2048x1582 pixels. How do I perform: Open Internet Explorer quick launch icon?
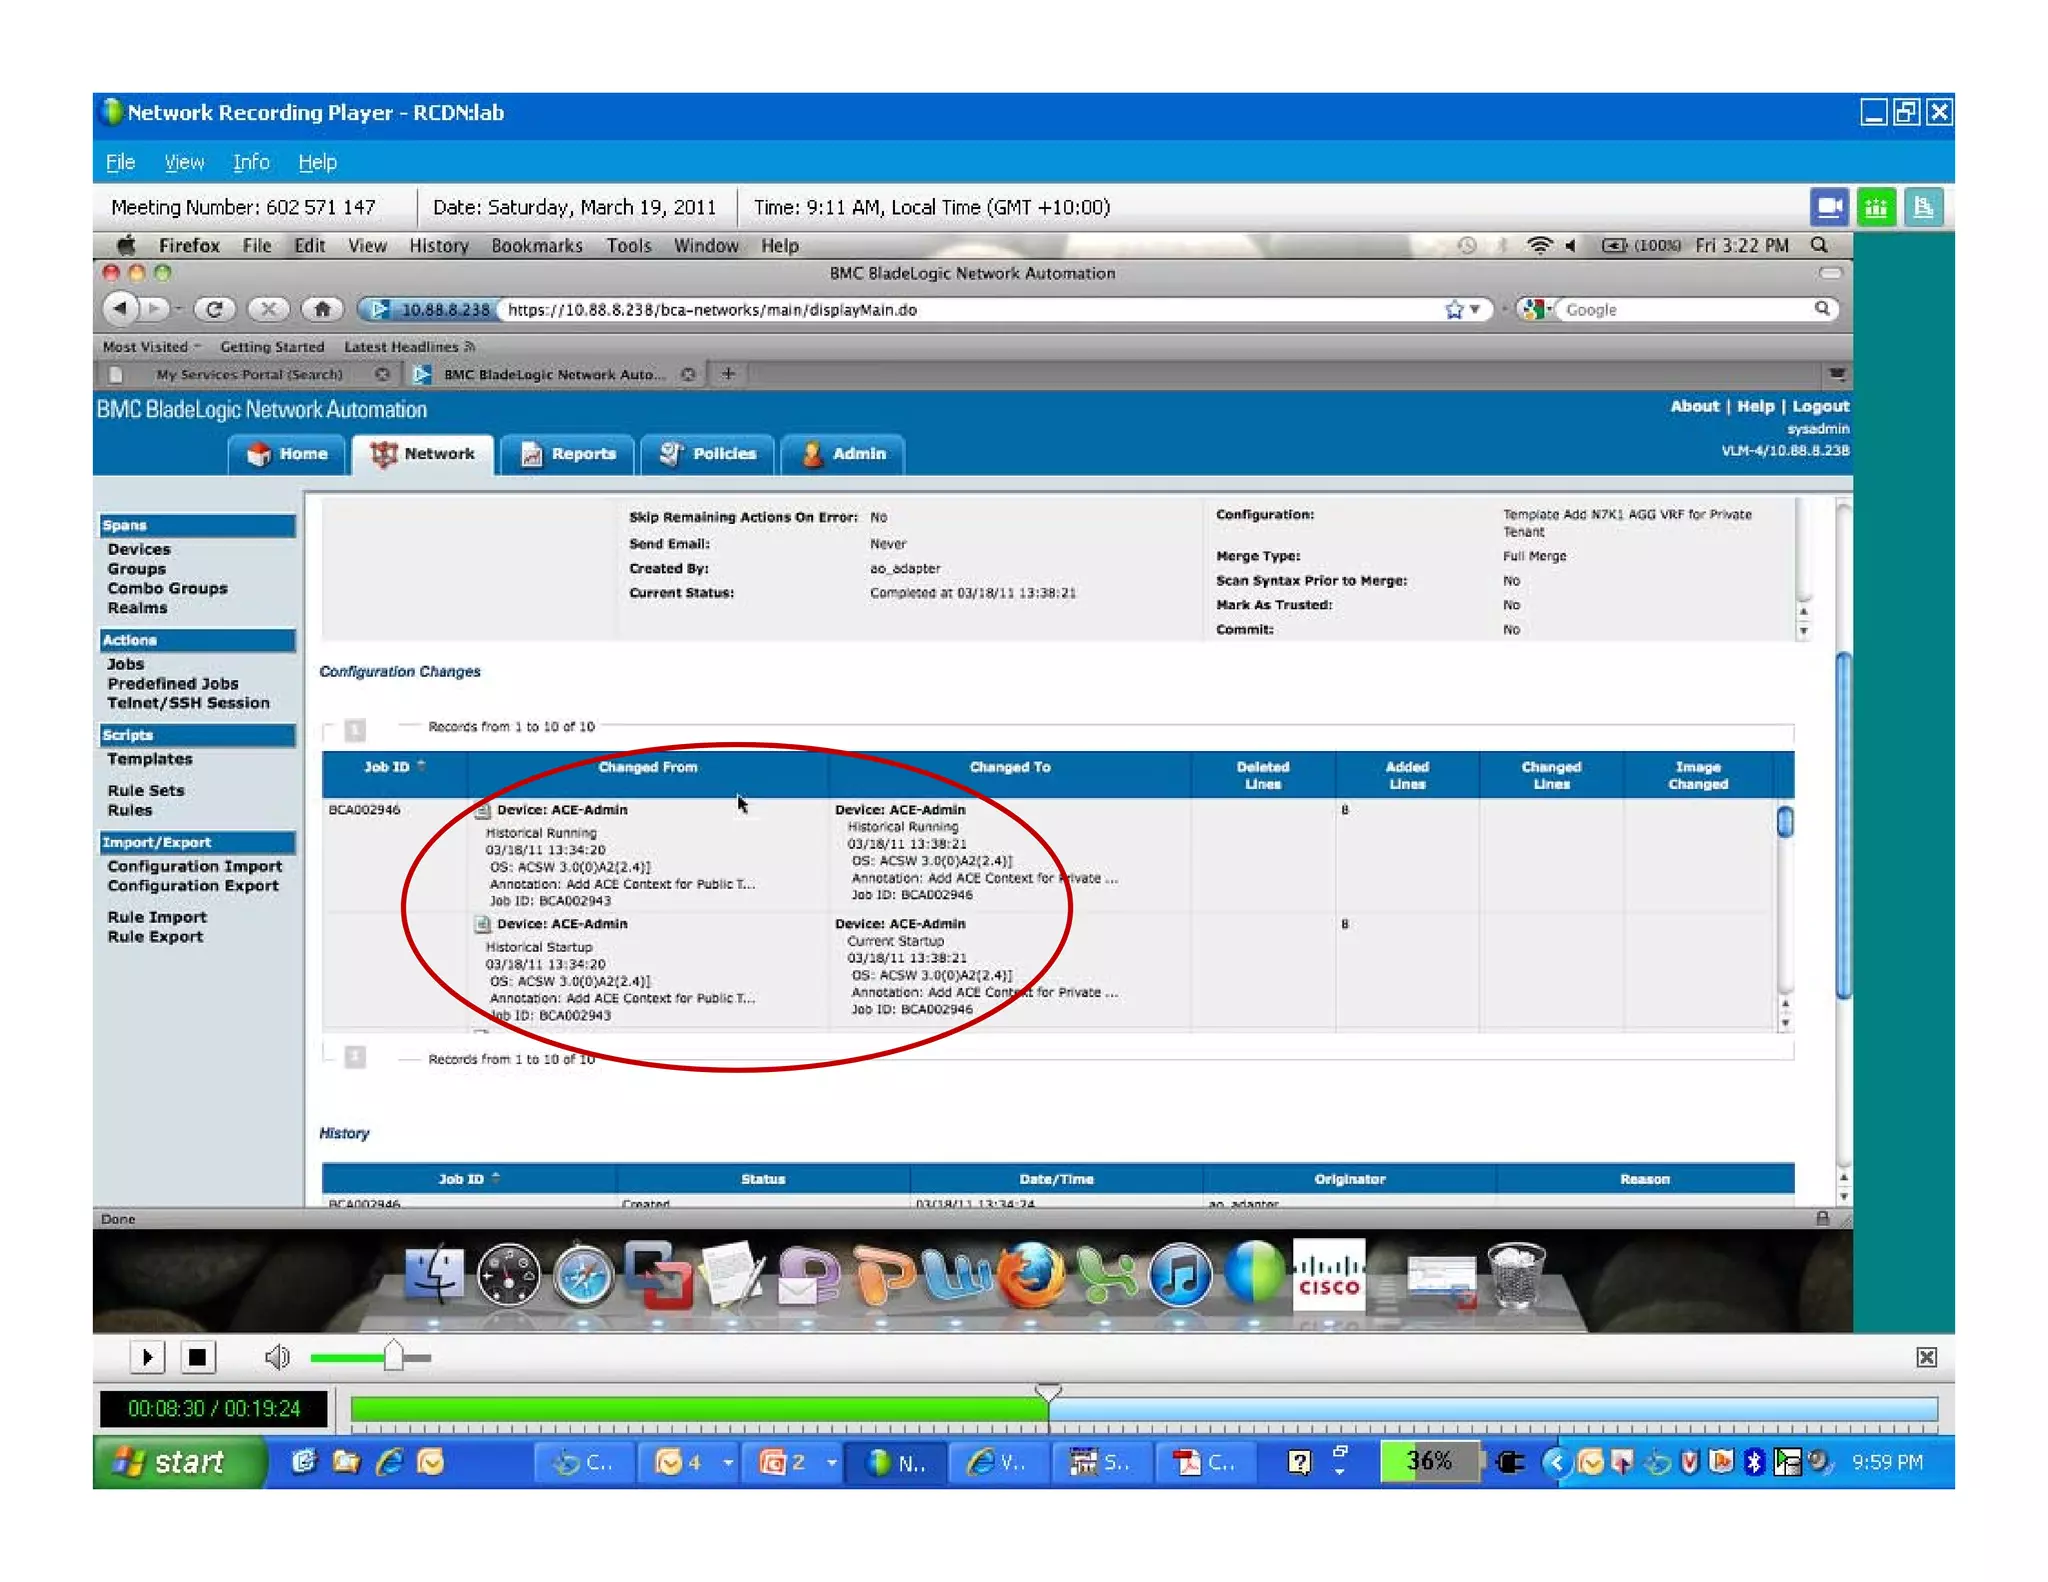pyautogui.click(x=389, y=1462)
